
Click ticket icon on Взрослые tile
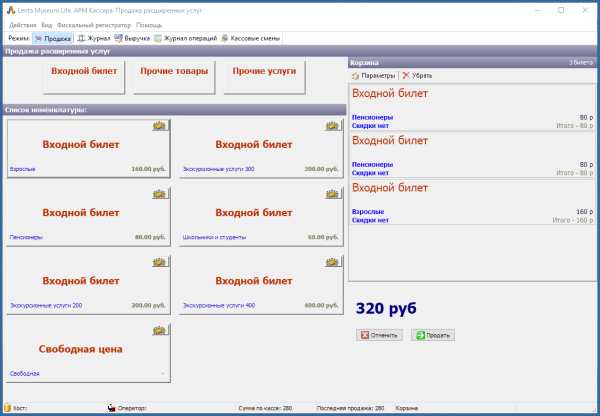(159, 125)
